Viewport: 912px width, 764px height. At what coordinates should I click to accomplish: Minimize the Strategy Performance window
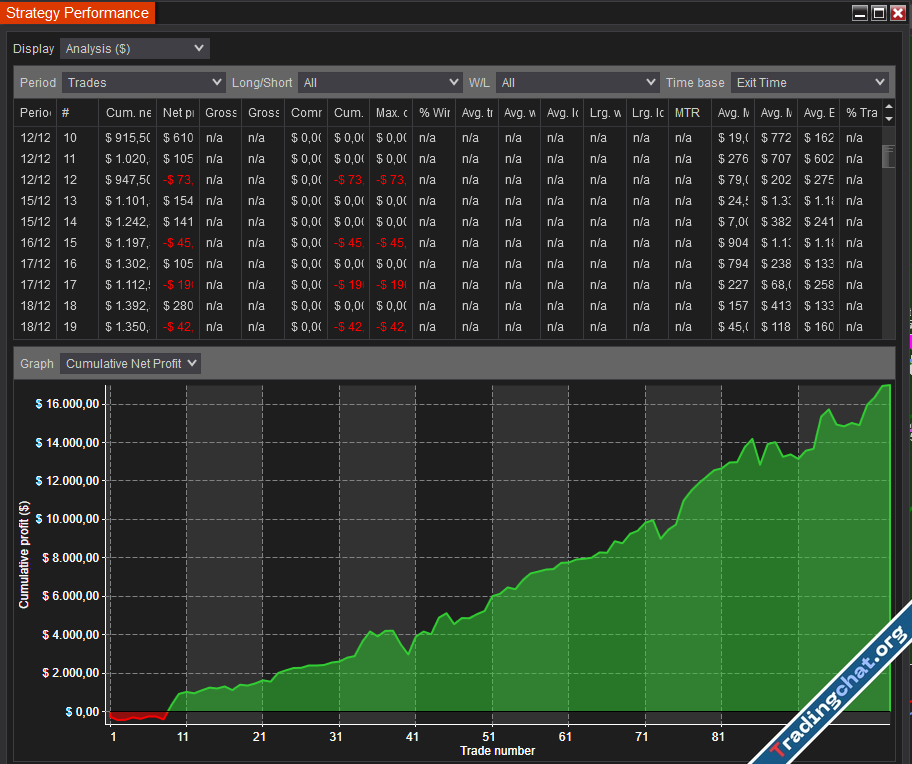coord(859,13)
